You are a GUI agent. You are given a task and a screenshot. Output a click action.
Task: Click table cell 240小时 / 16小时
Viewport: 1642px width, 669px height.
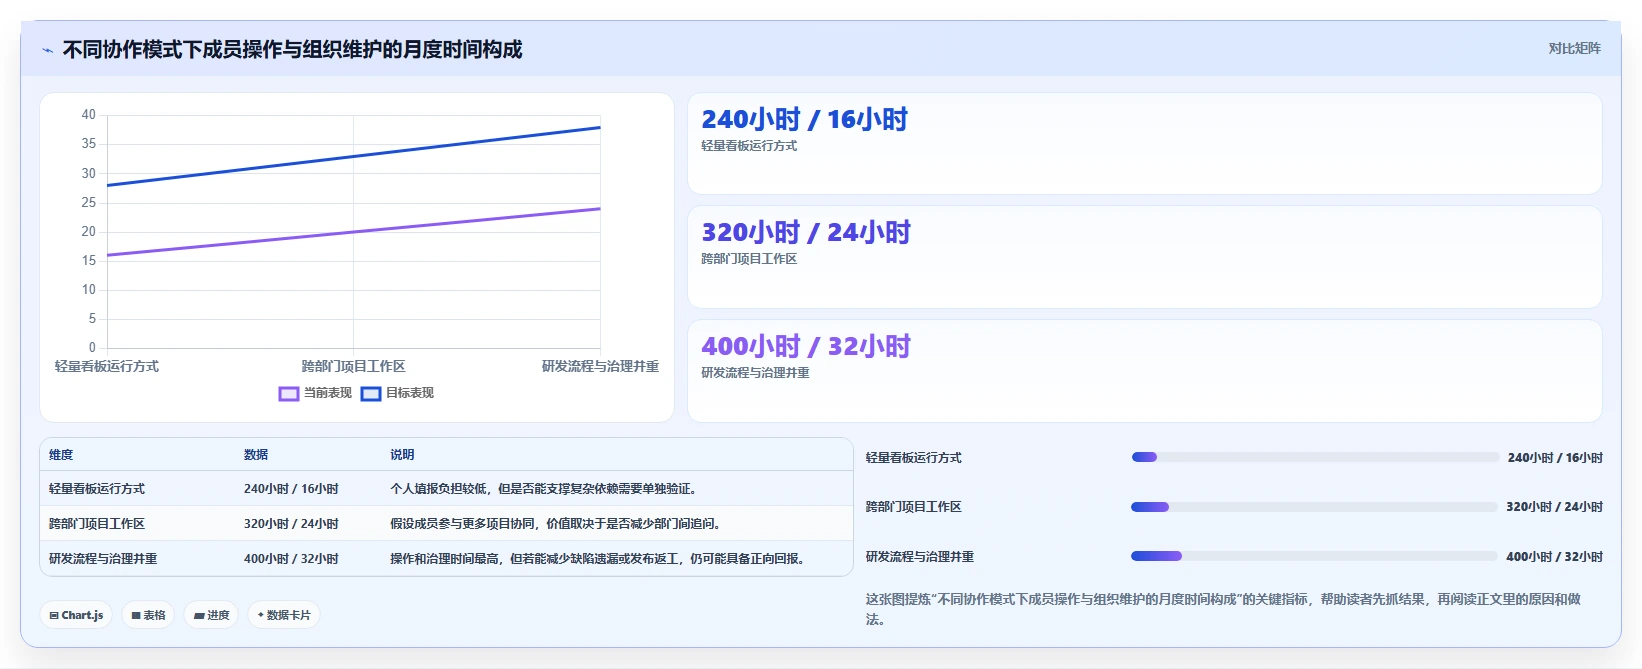291,489
